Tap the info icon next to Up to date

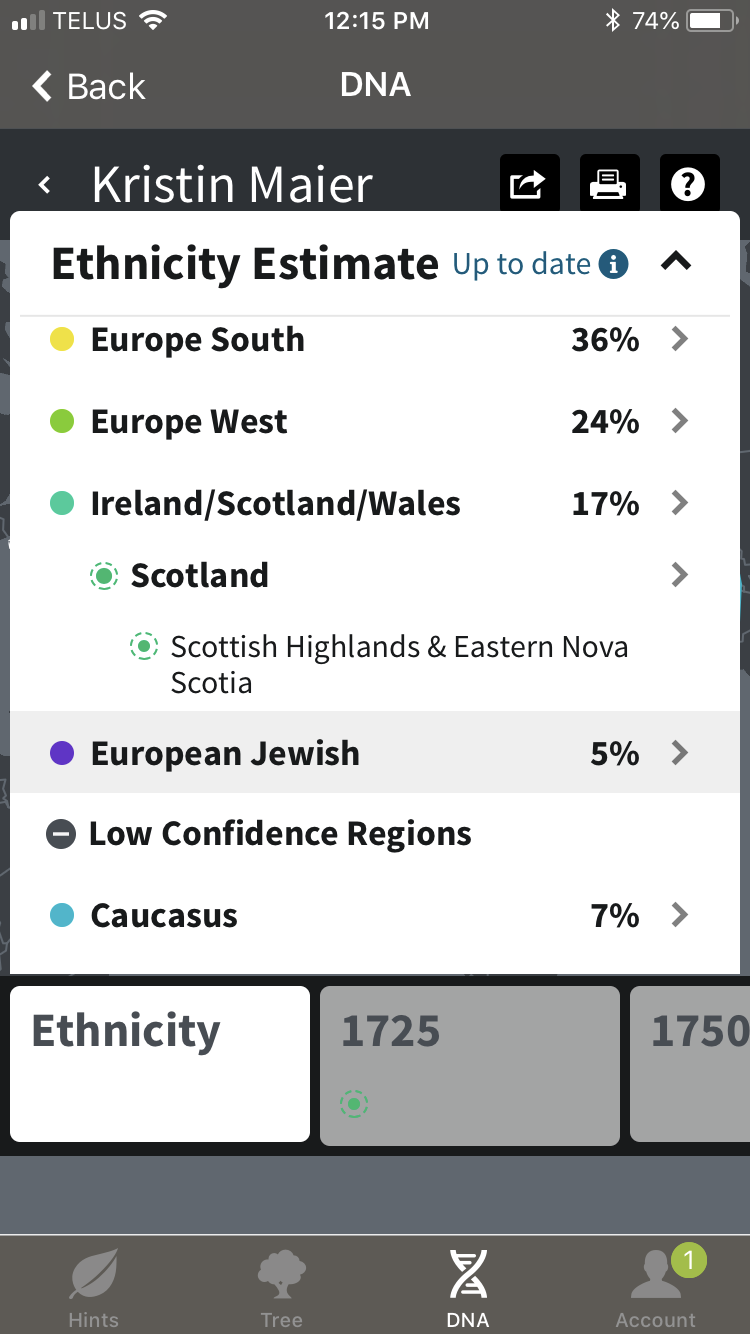click(x=613, y=264)
